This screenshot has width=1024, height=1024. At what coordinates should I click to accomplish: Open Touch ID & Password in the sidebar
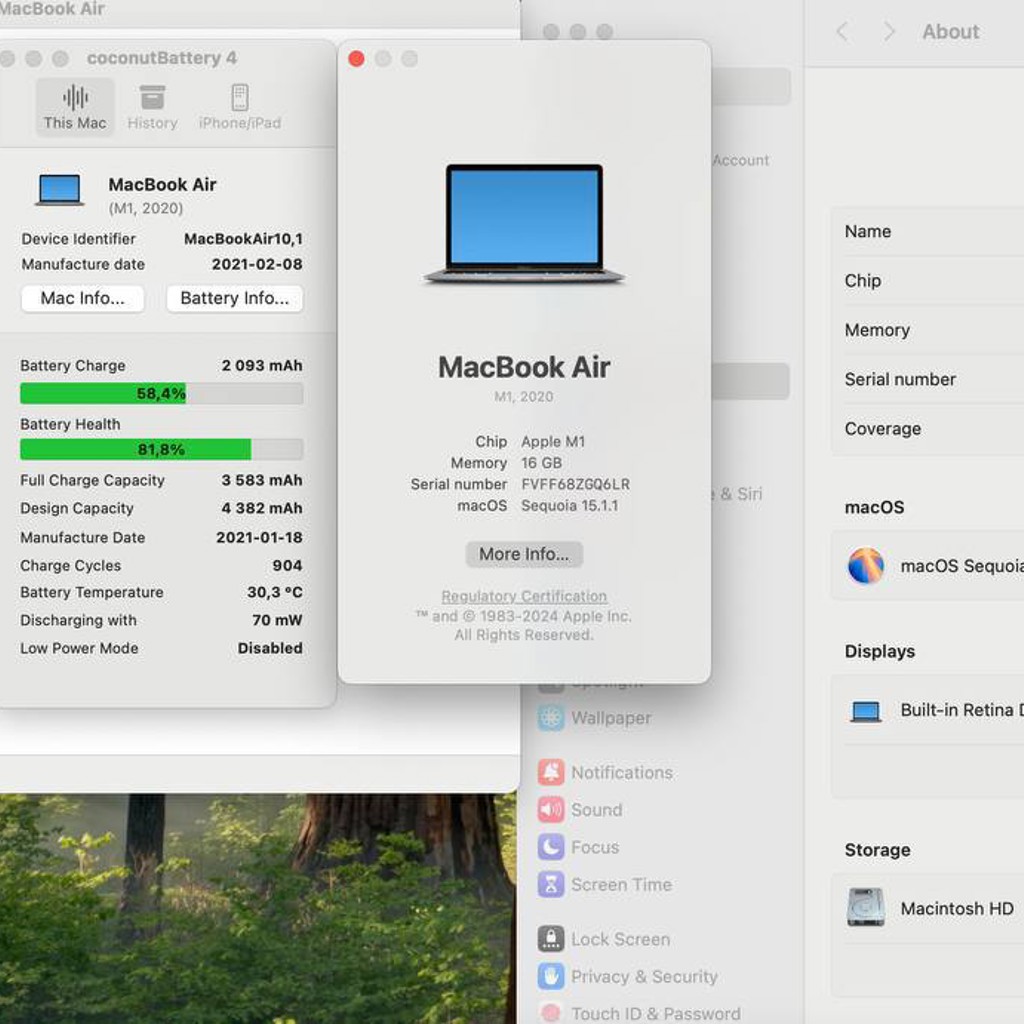(x=639, y=1013)
